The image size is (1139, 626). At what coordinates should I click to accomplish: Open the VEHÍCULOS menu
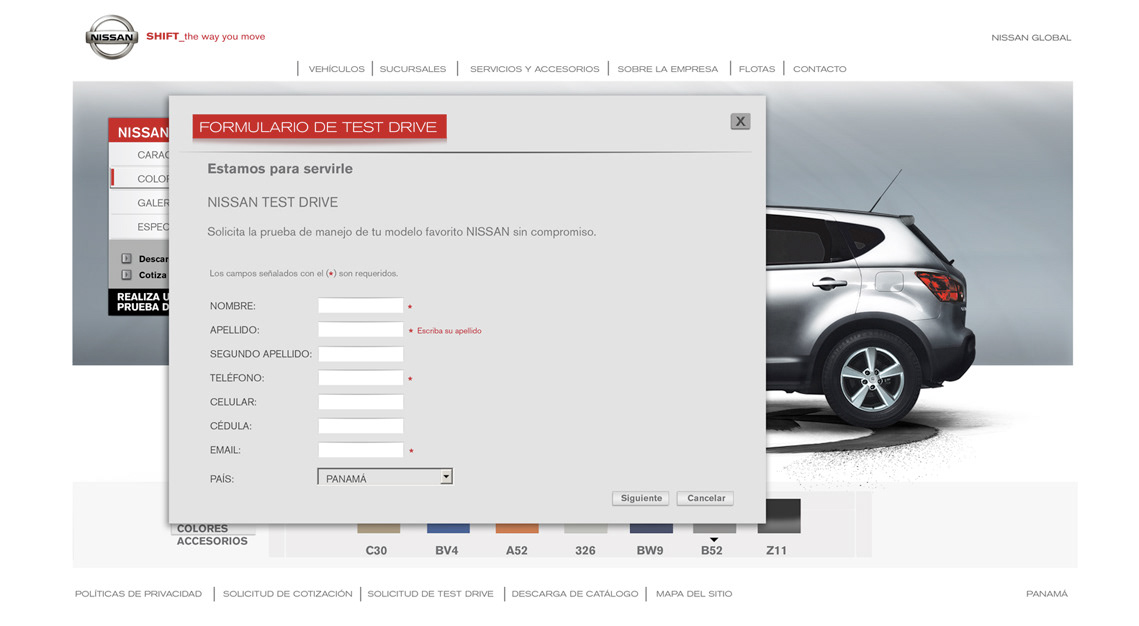click(x=336, y=69)
